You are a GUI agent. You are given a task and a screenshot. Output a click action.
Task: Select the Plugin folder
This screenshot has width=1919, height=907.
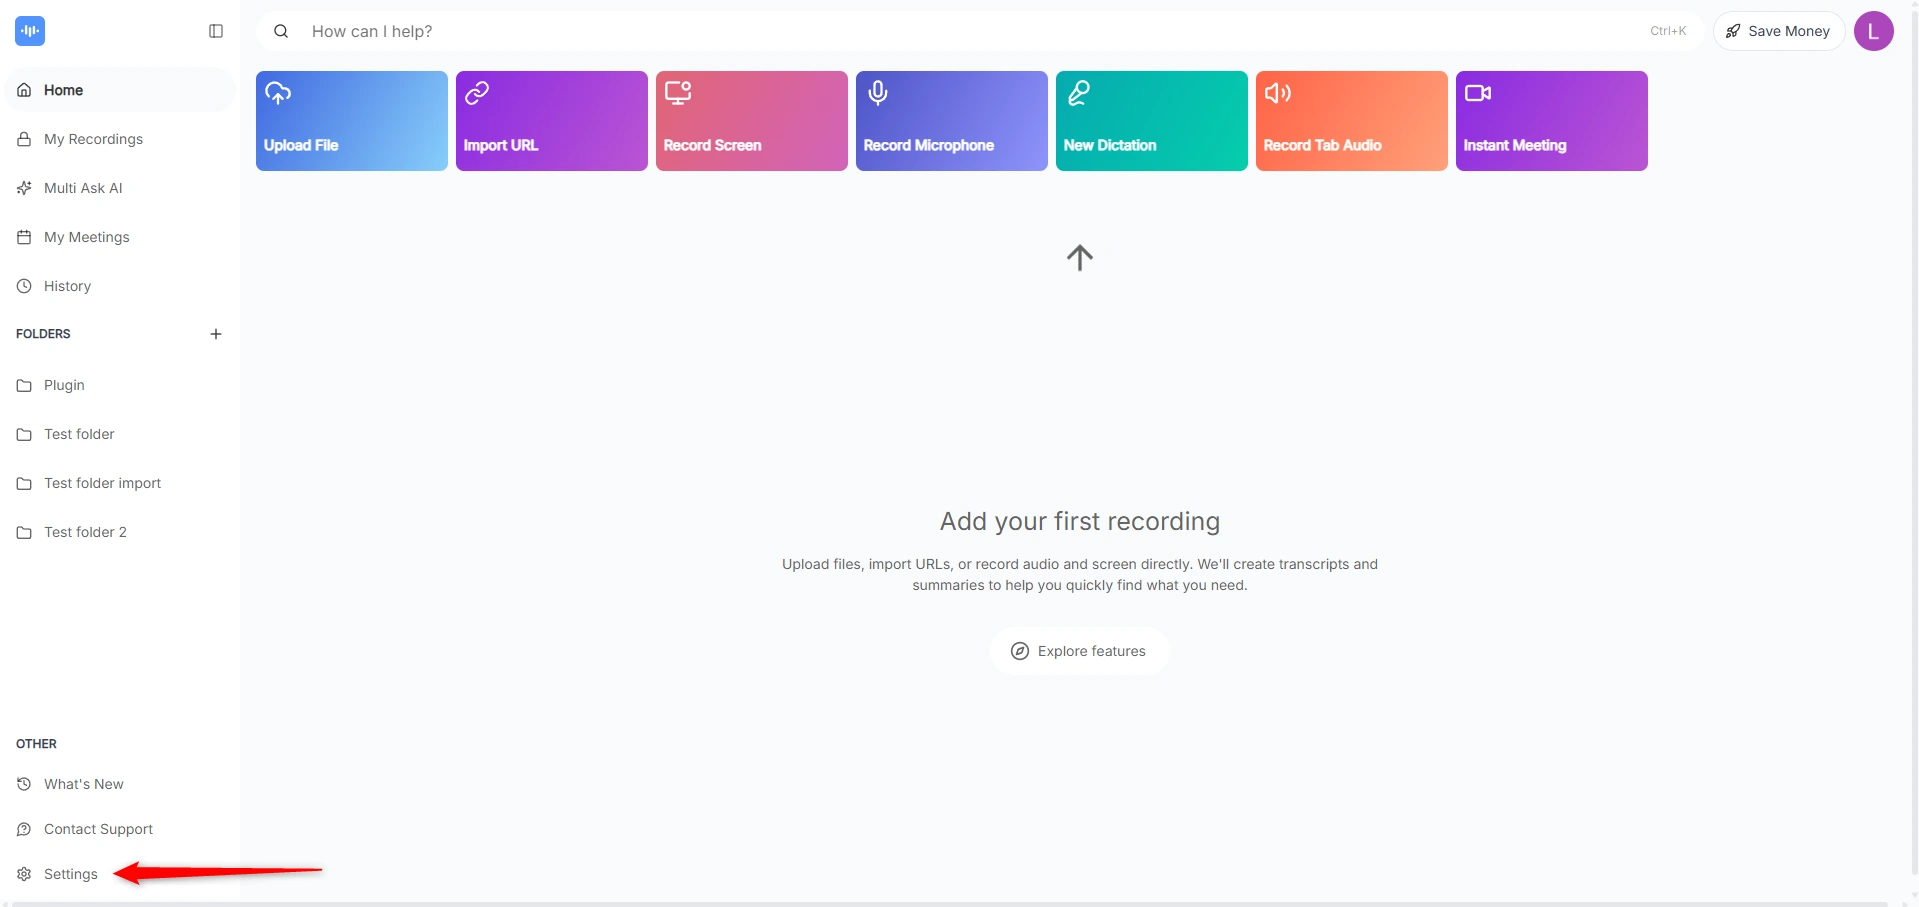[63, 385]
